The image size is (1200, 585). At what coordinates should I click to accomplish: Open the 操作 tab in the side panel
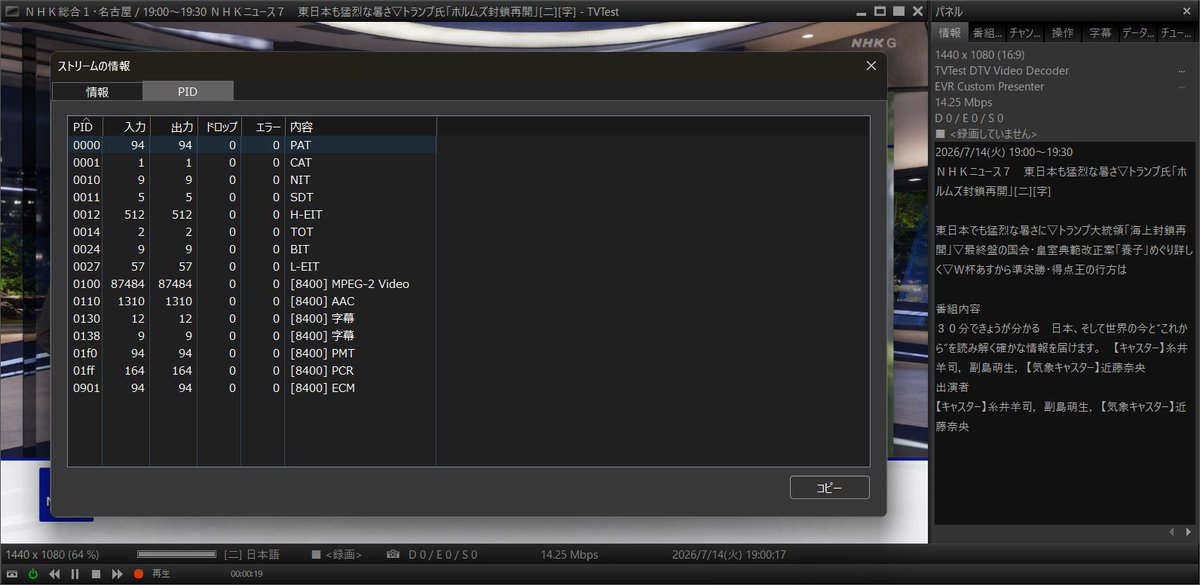pyautogui.click(x=1063, y=33)
